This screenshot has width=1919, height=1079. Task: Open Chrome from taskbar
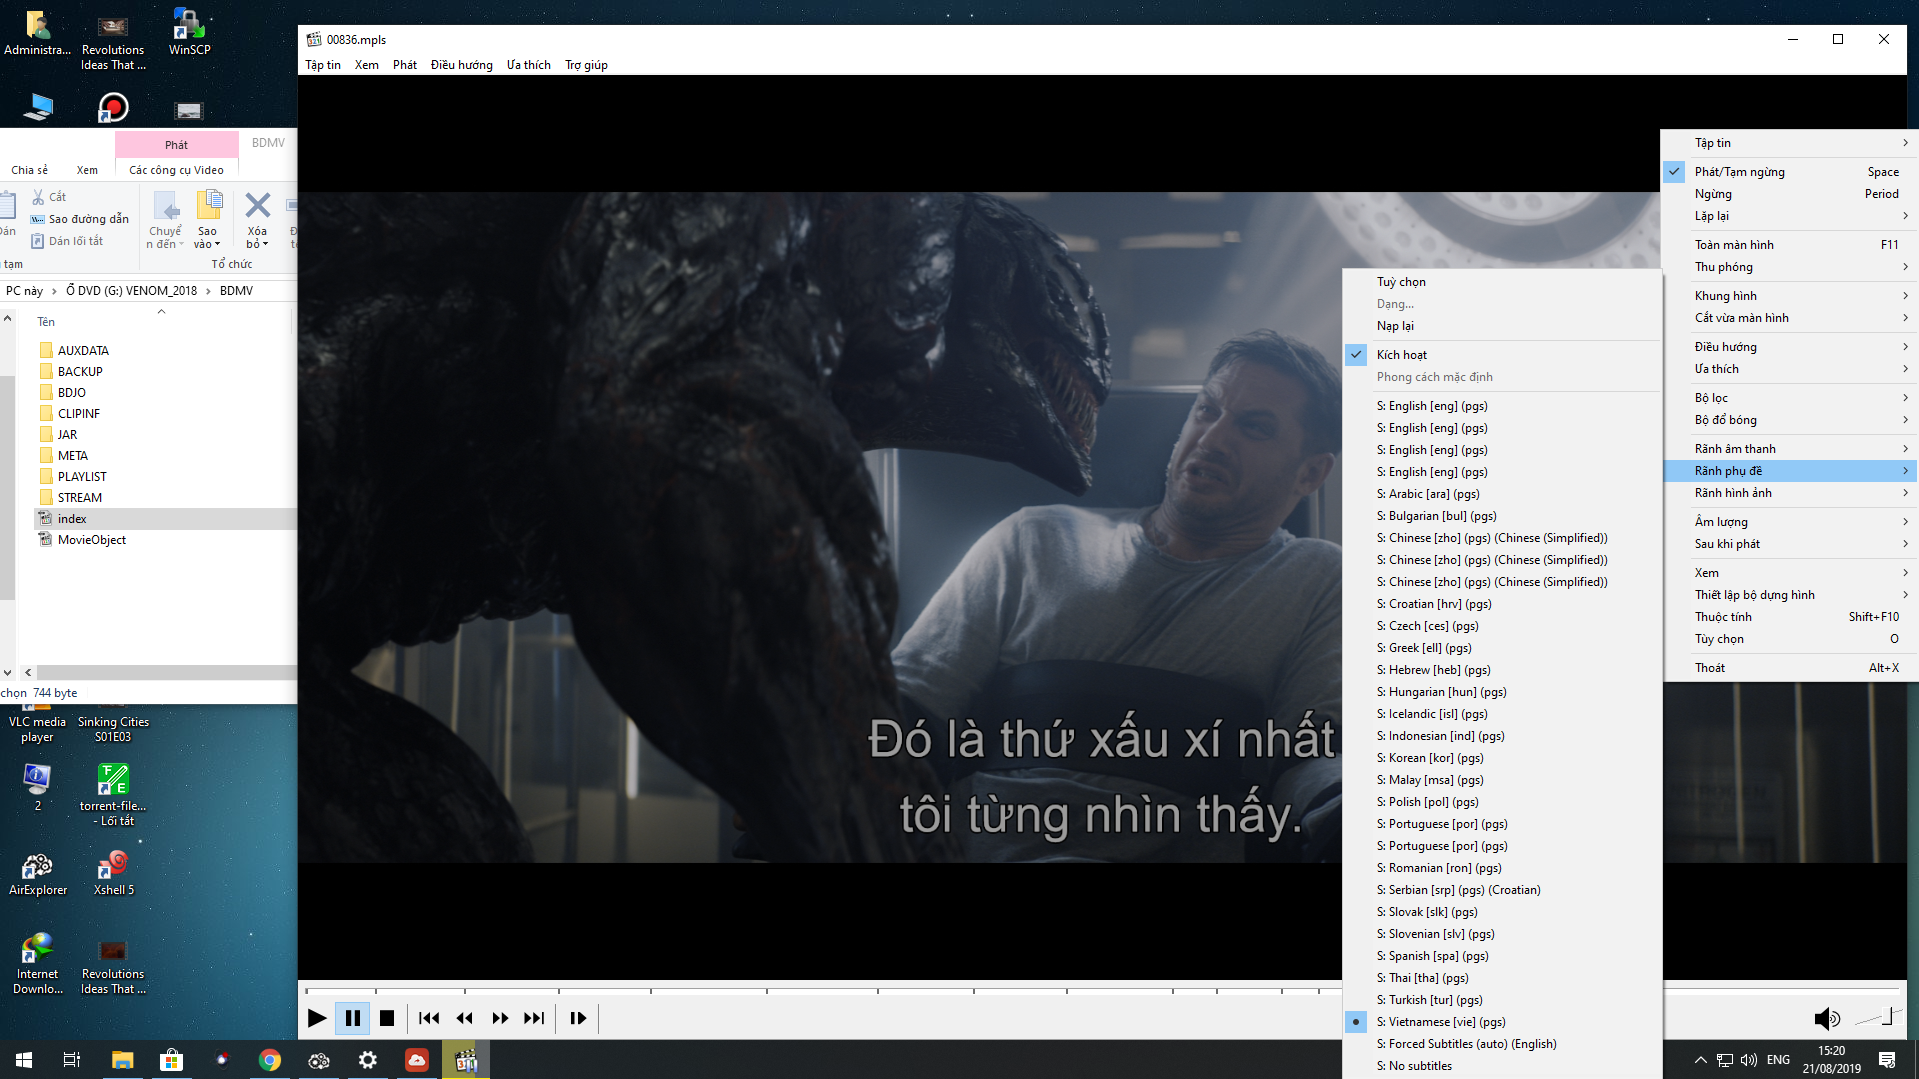click(269, 1060)
